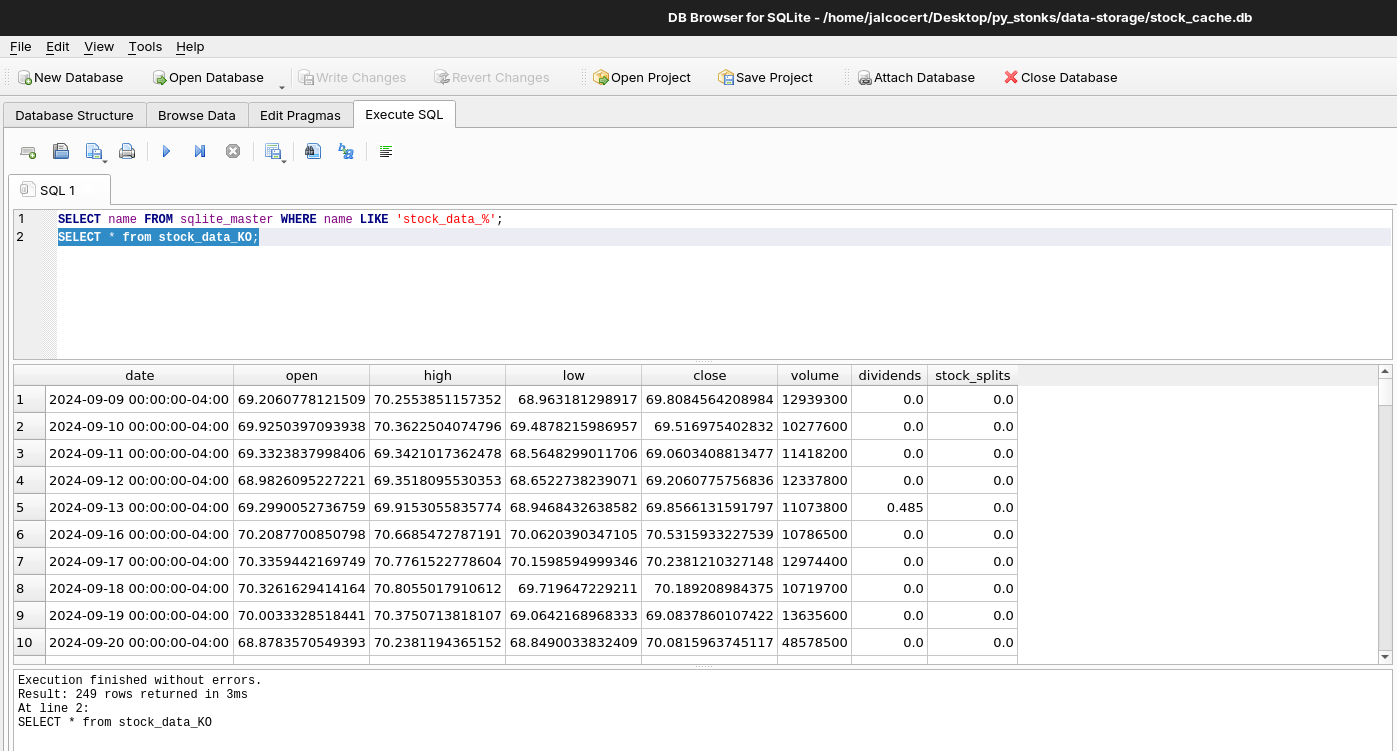Viewport: 1397px width, 751px height.
Task: Select volume cell 48578500
Action: 814,642
